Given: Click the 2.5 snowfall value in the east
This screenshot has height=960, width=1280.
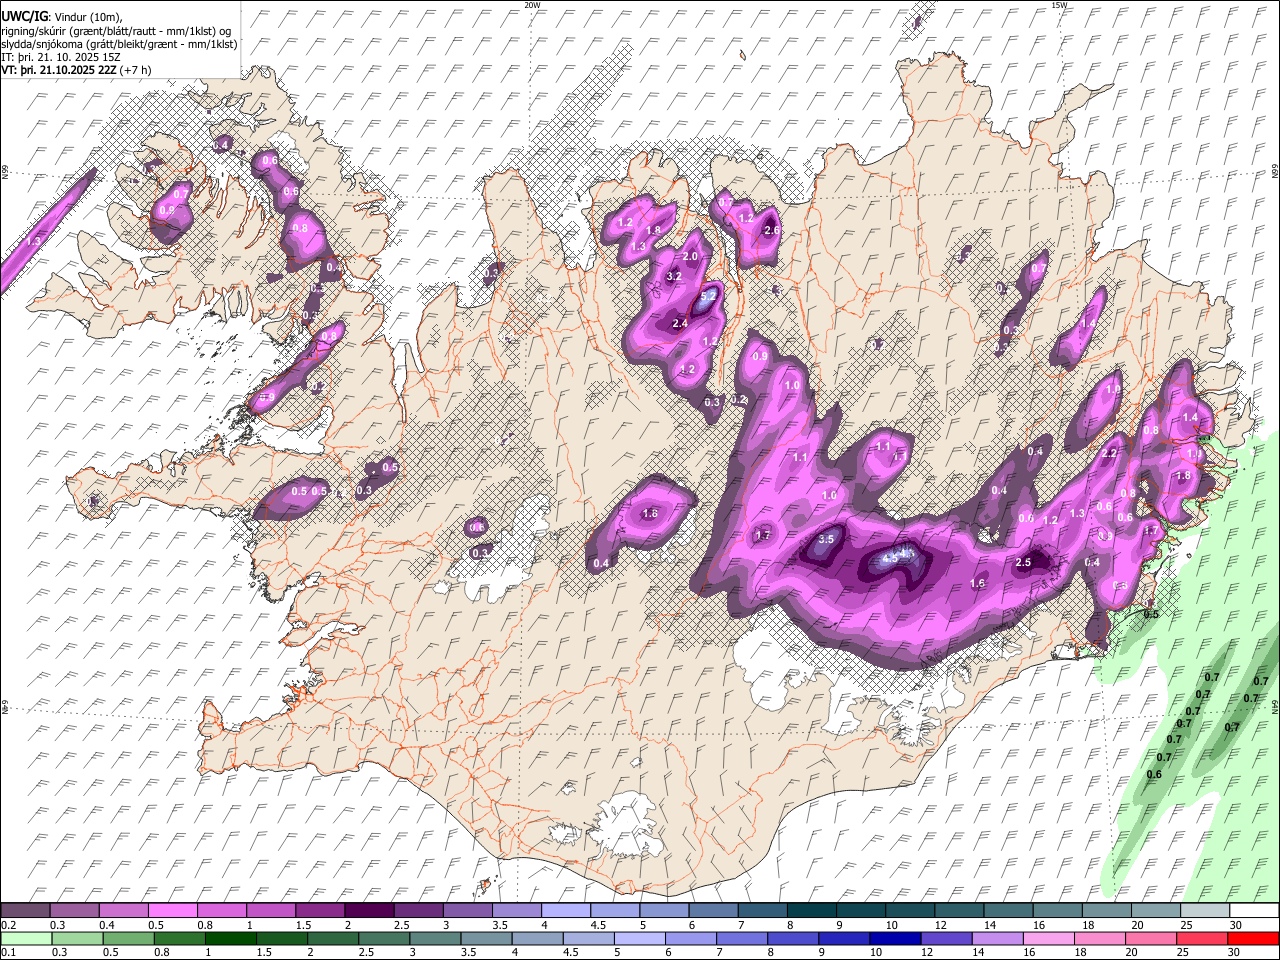Looking at the screenshot, I should (1023, 563).
